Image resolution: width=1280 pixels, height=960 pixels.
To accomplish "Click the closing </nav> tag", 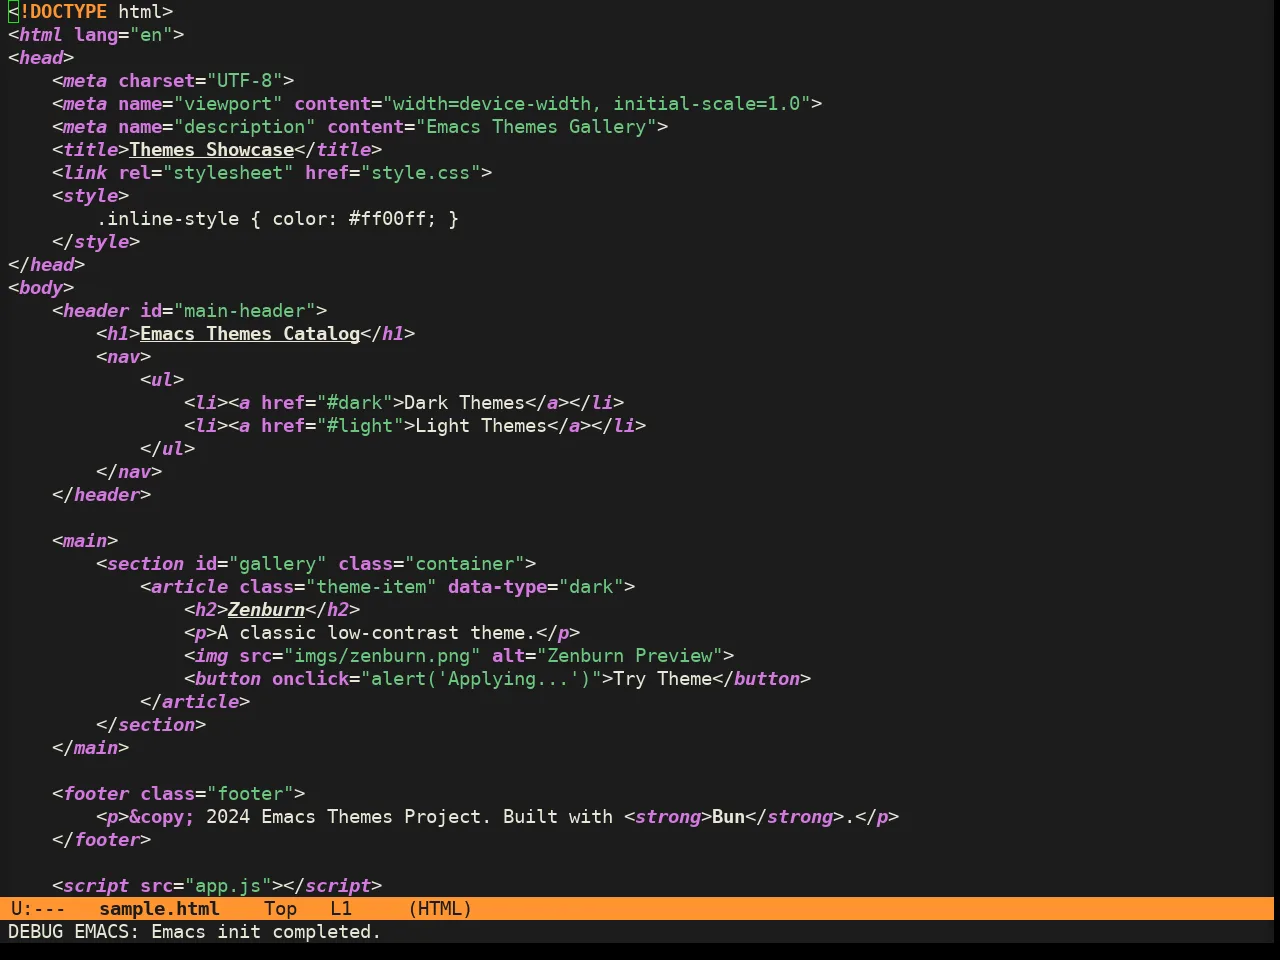I will pos(129,472).
